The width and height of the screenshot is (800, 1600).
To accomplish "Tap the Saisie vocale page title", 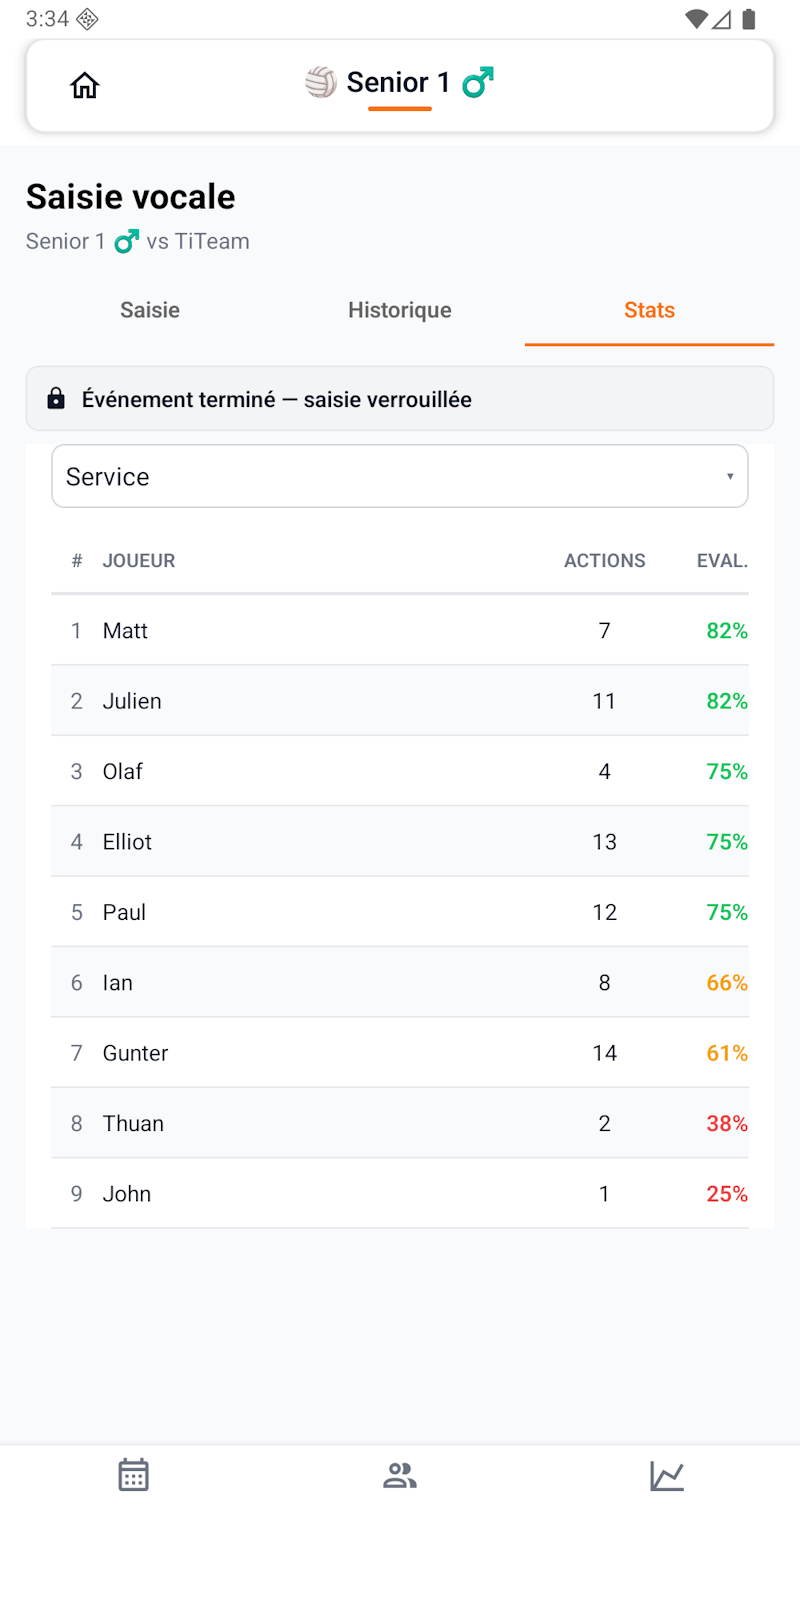I will tap(130, 196).
